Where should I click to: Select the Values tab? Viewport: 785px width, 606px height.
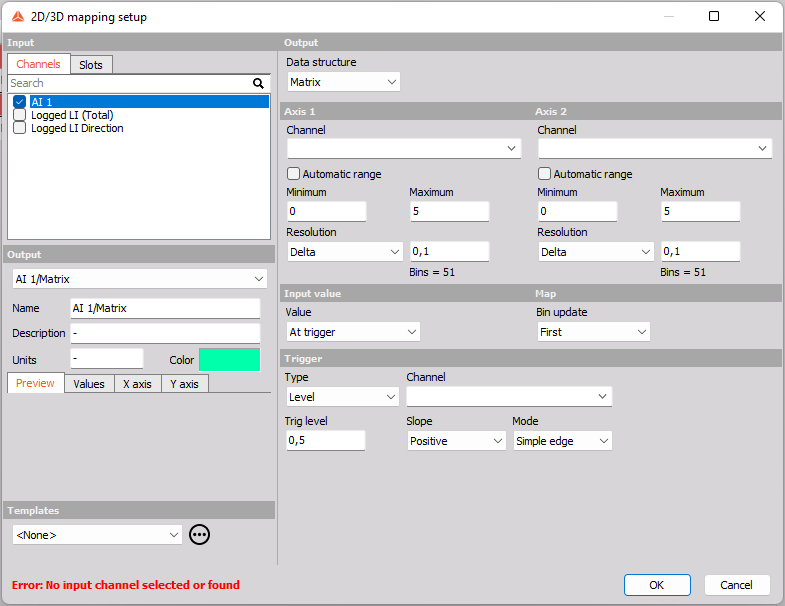pyautogui.click(x=89, y=384)
